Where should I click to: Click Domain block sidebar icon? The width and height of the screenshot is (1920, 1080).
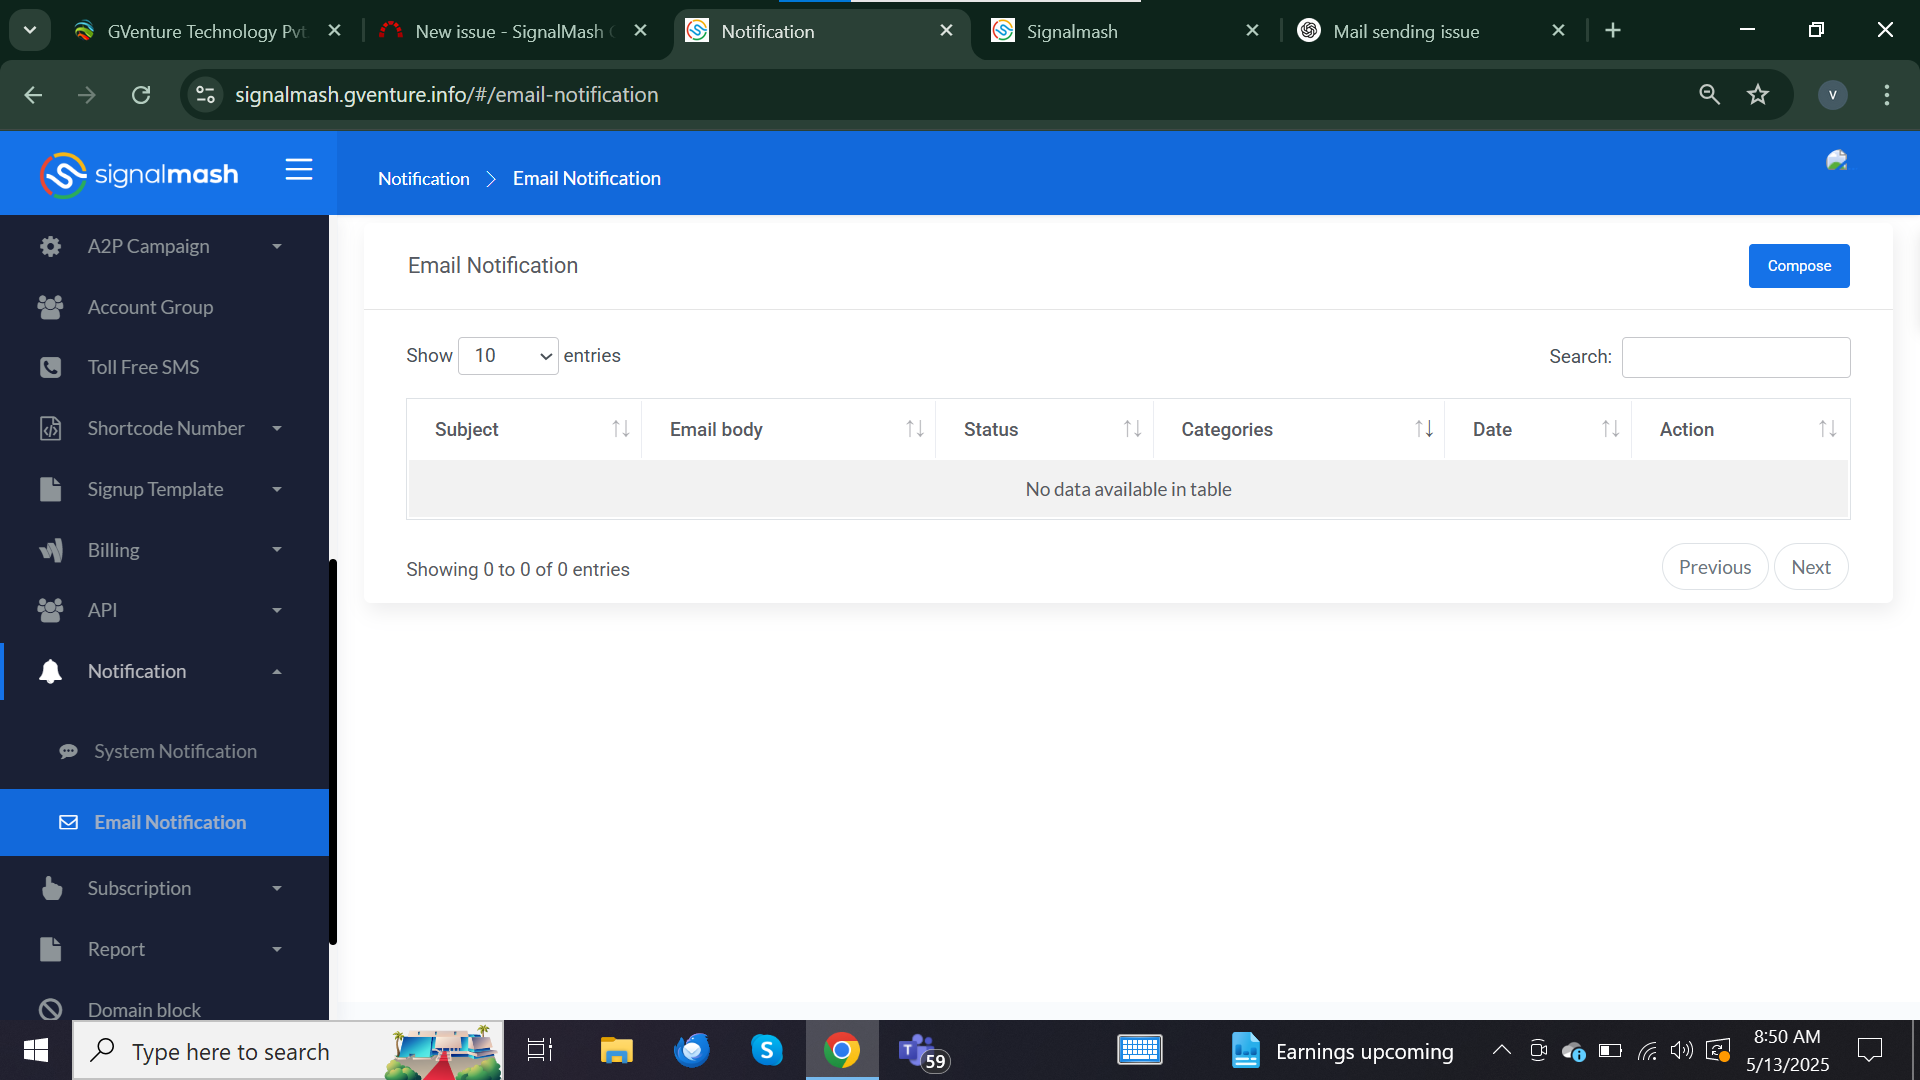point(50,1009)
